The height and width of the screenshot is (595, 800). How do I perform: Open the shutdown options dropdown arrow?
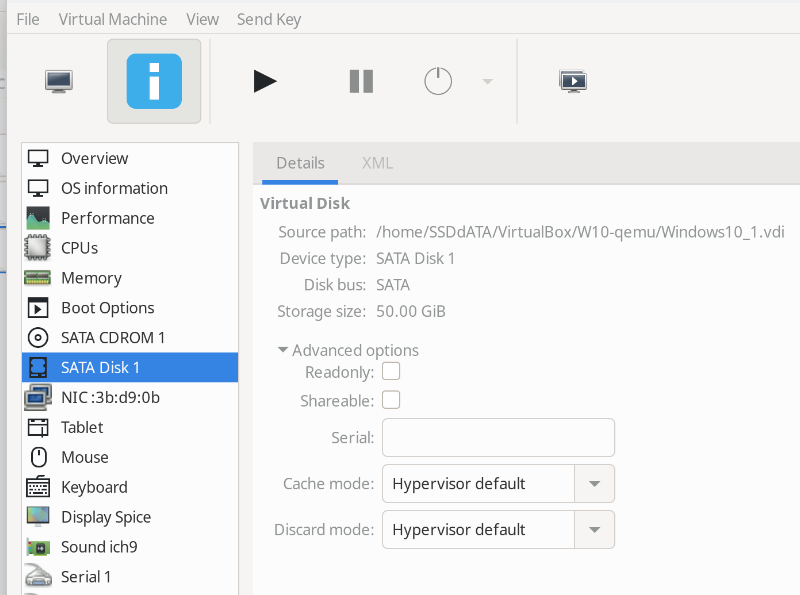487,81
